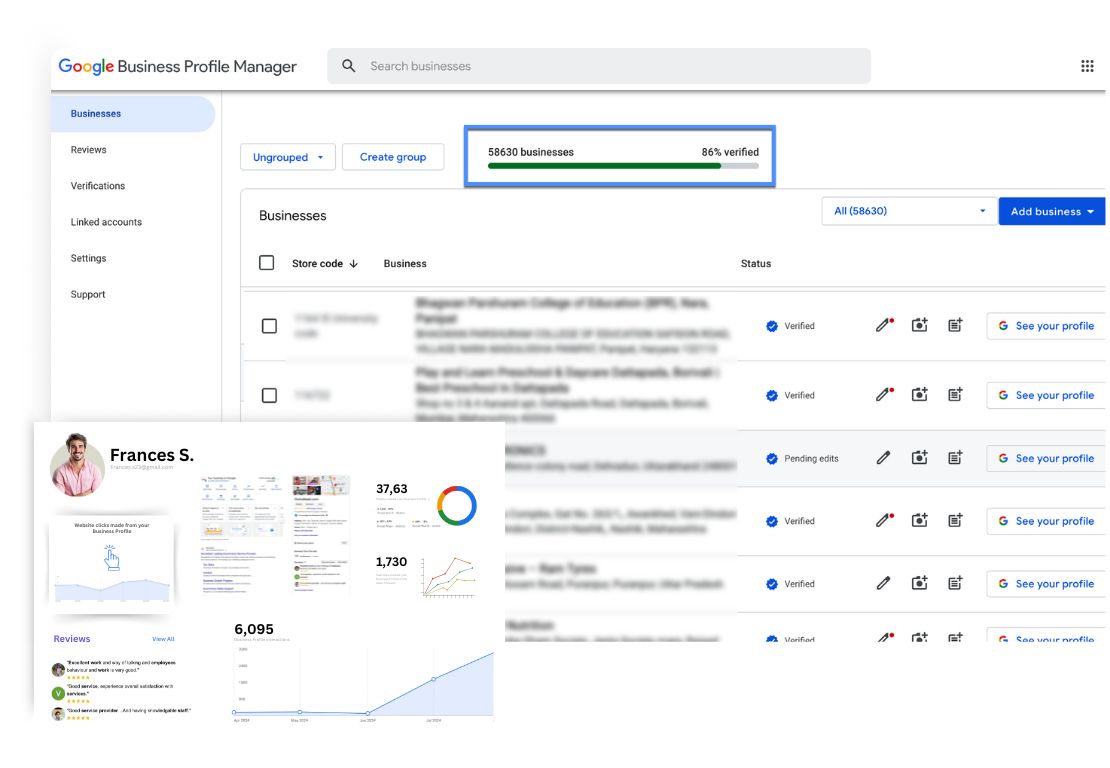Image resolution: width=1110 pixels, height=768 pixels.
Task: Add photo to second business row
Action: coord(919,394)
